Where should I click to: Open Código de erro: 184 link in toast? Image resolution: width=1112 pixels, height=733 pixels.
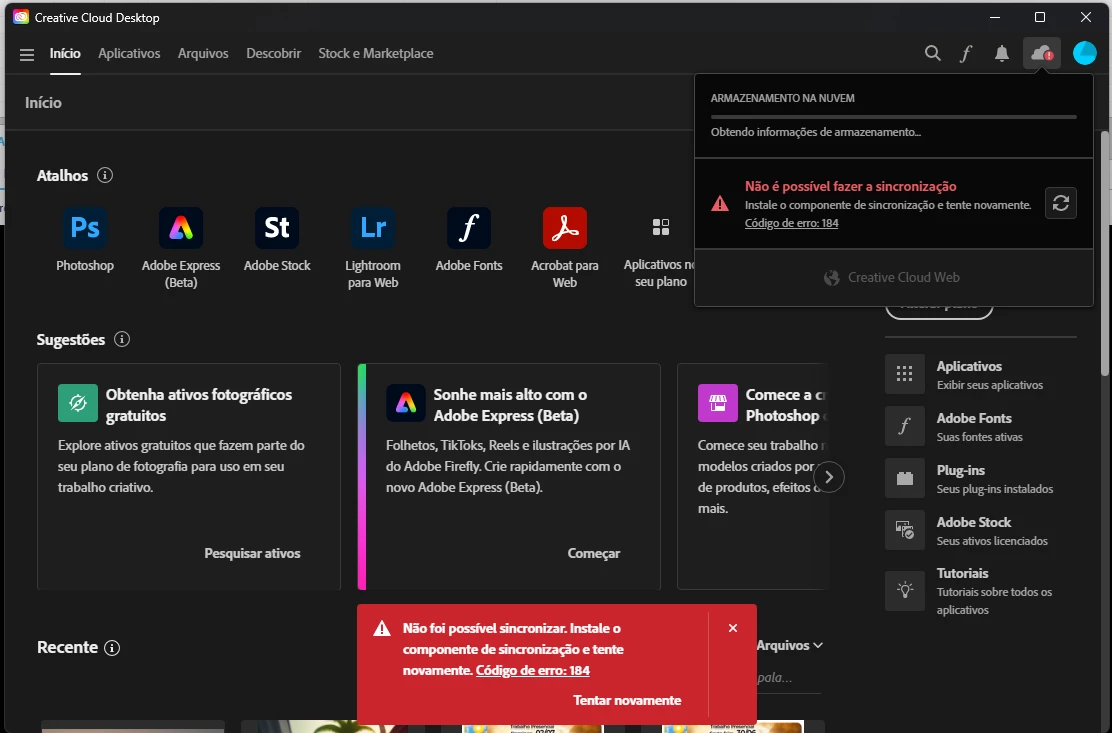533,670
